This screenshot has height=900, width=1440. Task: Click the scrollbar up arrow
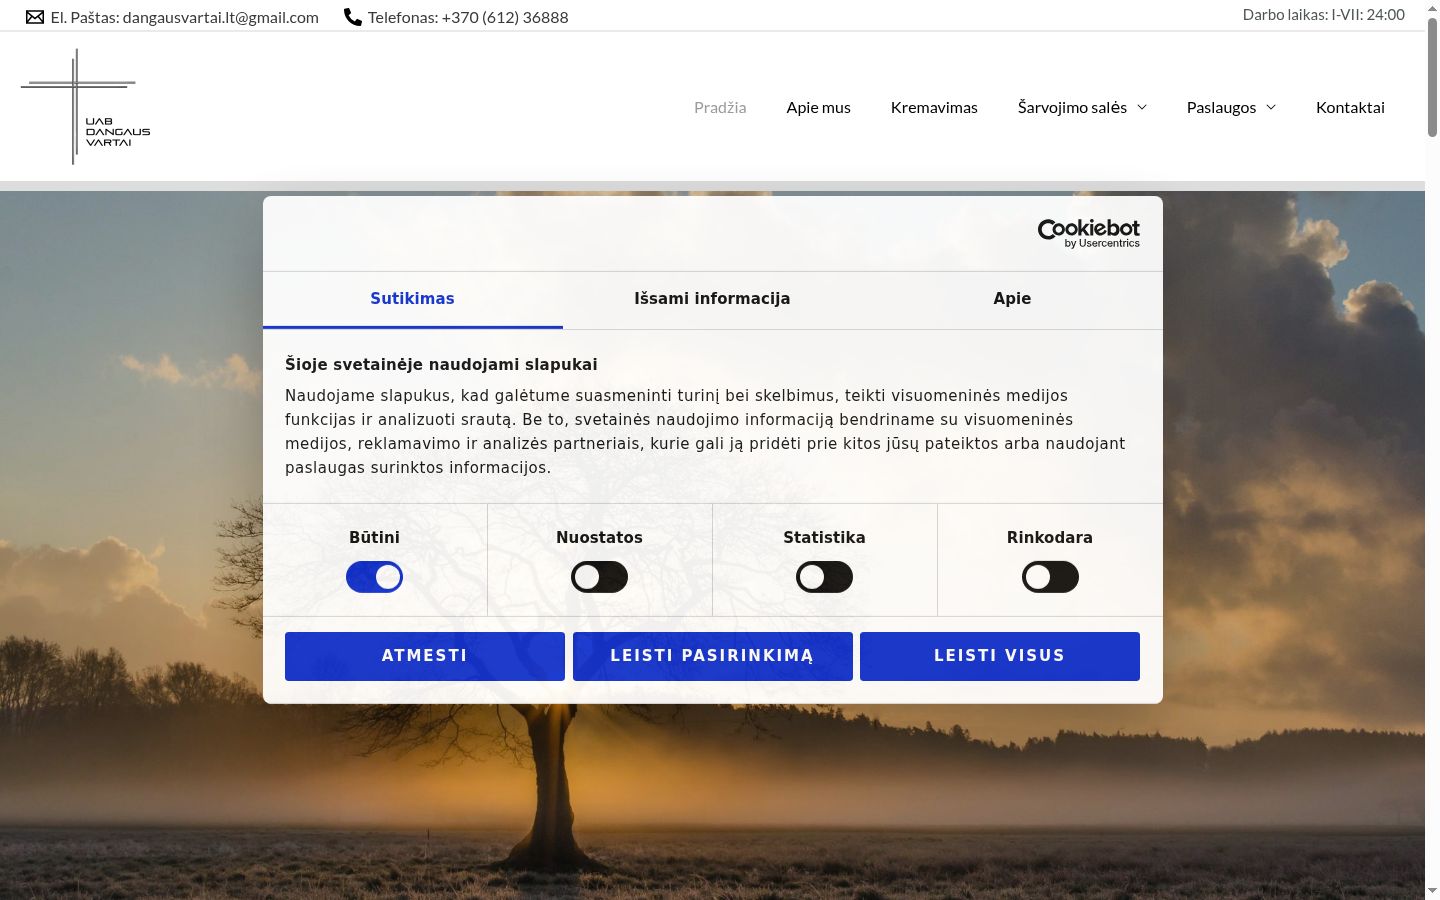pyautogui.click(x=1432, y=8)
